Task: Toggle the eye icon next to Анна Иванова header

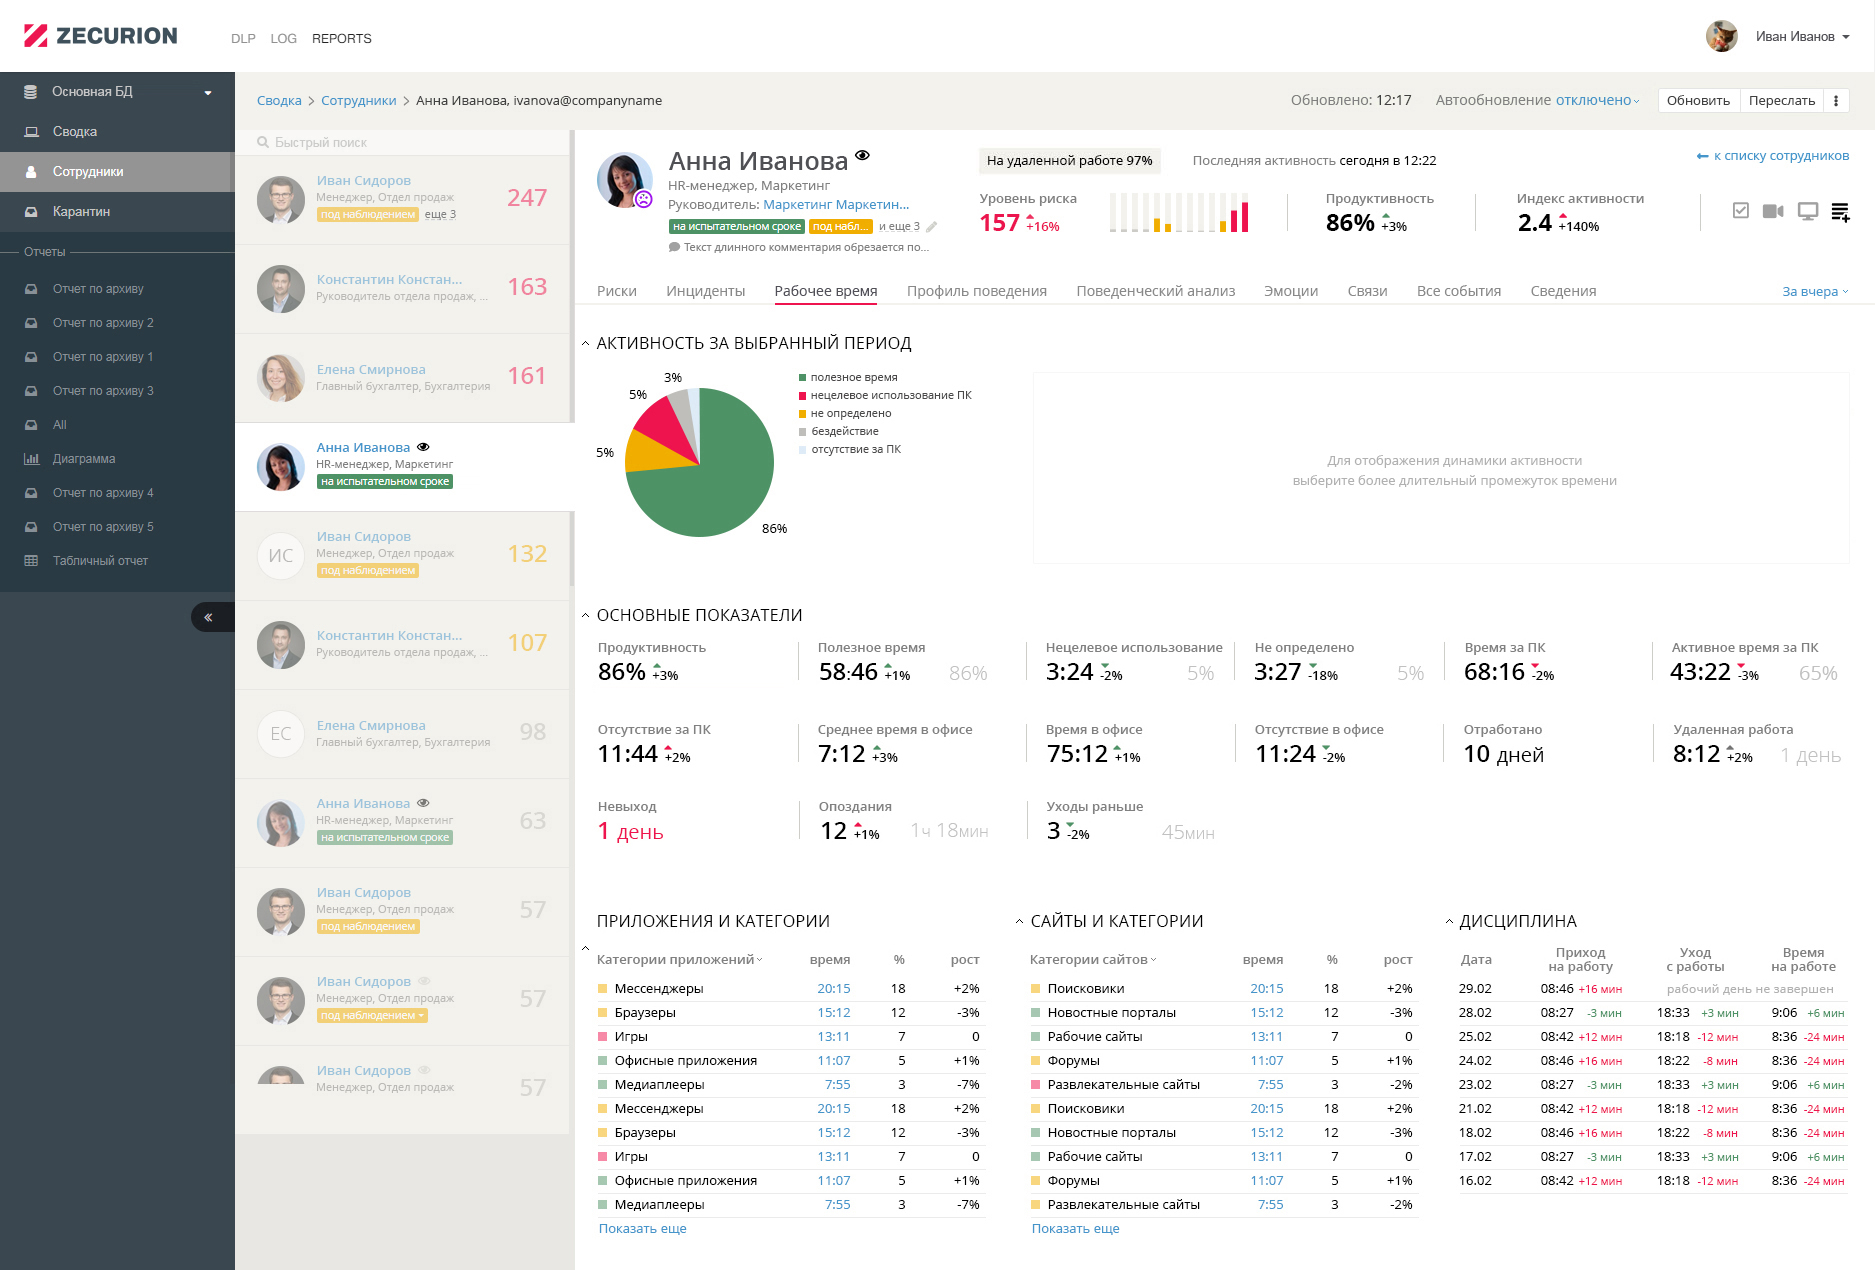Action: pyautogui.click(x=863, y=156)
